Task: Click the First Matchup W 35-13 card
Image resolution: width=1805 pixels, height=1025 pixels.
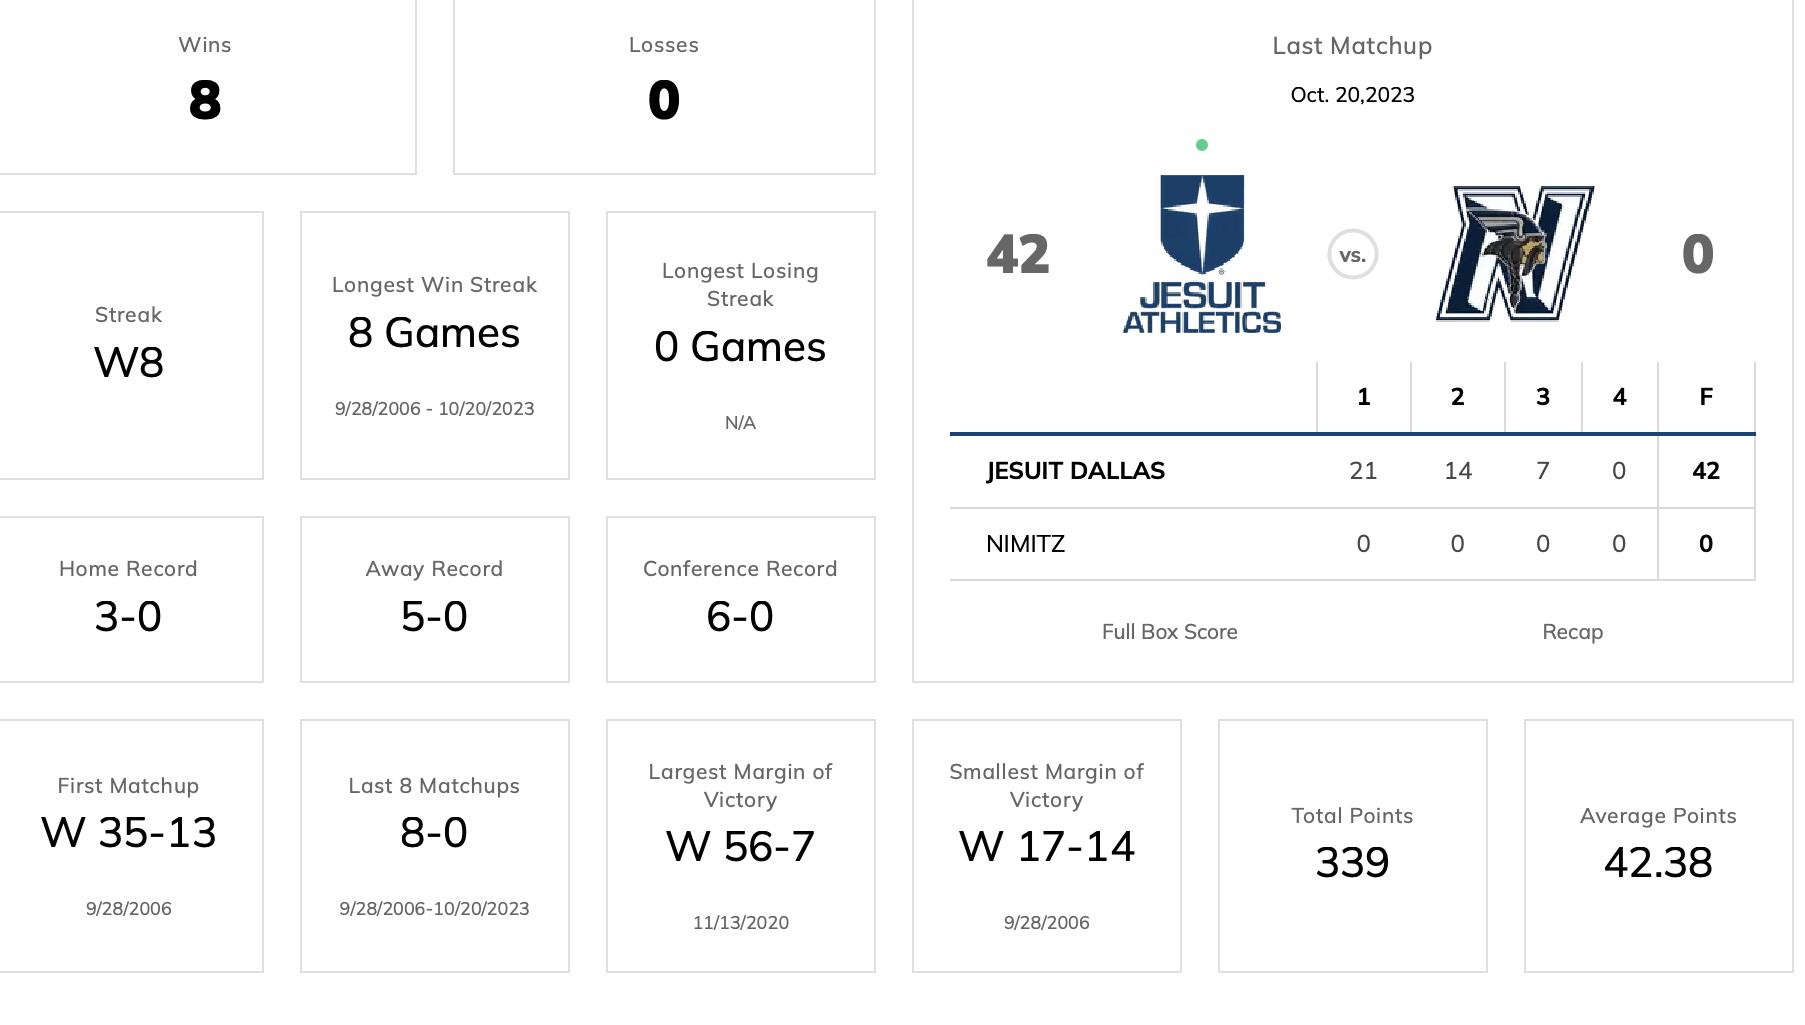Action: [x=130, y=846]
